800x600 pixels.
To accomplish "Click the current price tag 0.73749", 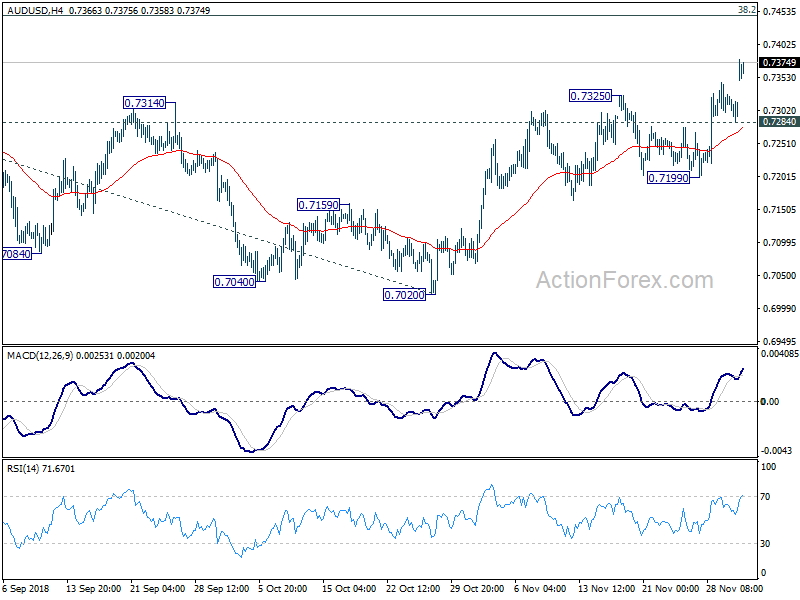I will click(x=779, y=62).
